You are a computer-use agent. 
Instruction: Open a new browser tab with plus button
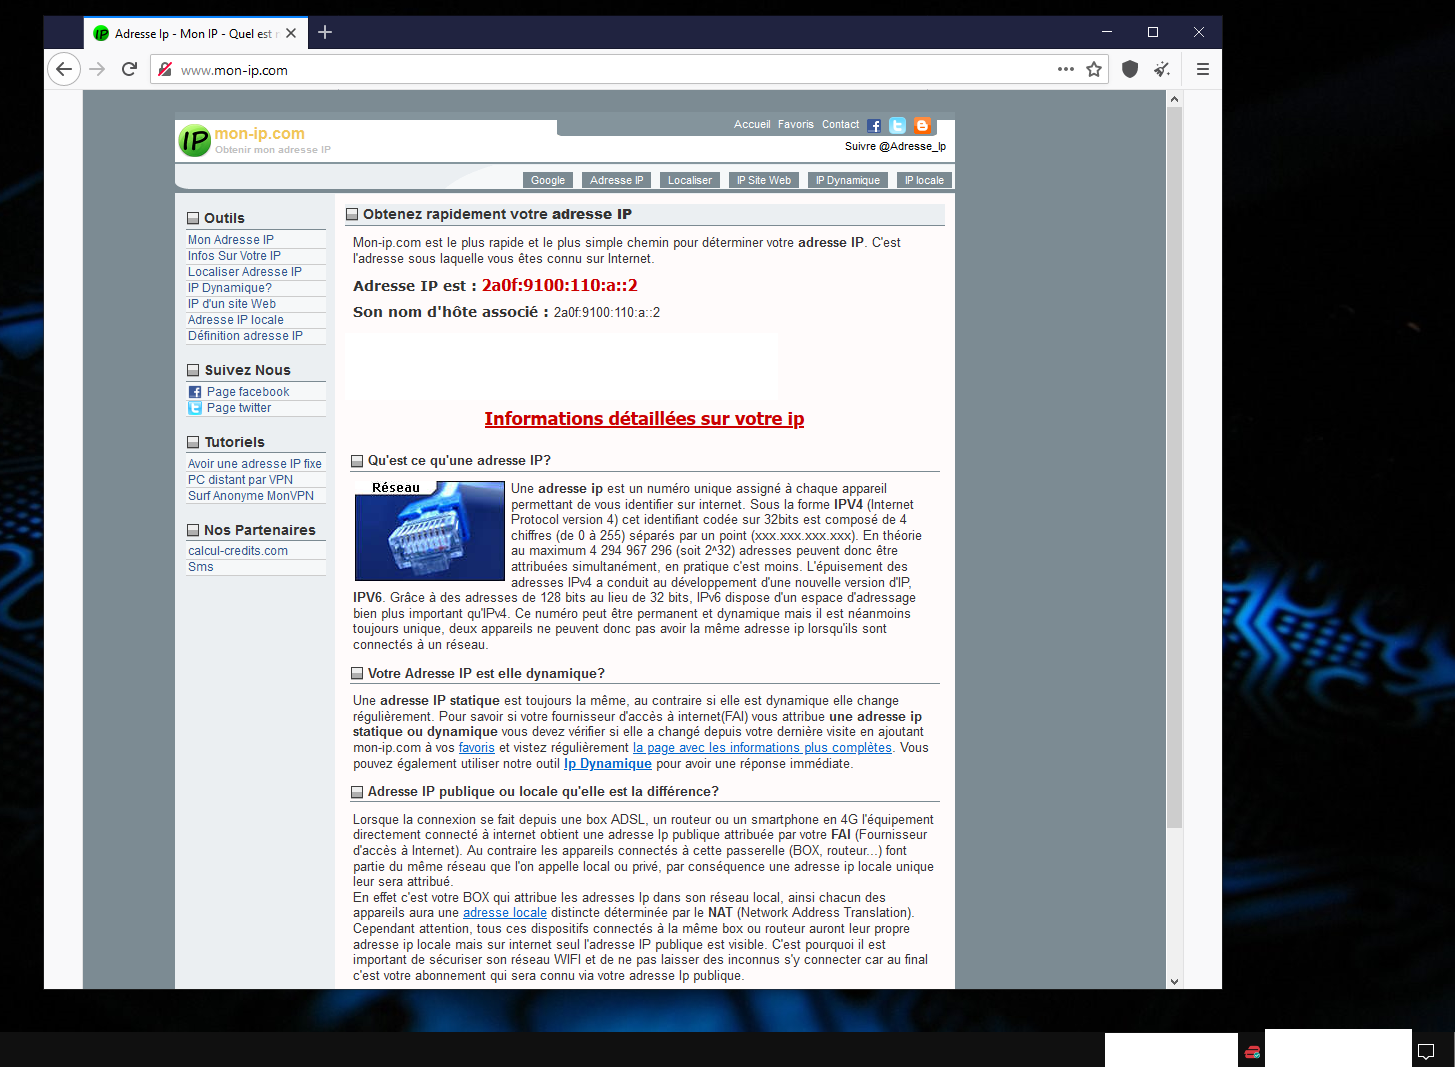pos(325,32)
